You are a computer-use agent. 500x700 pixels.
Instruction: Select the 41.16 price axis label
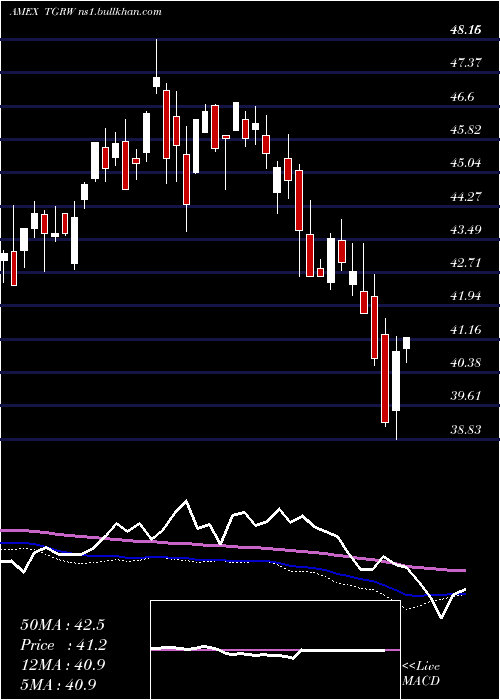pos(466,330)
